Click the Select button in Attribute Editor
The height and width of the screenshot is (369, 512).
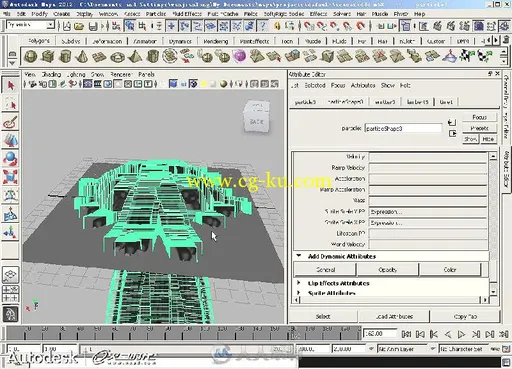point(323,316)
